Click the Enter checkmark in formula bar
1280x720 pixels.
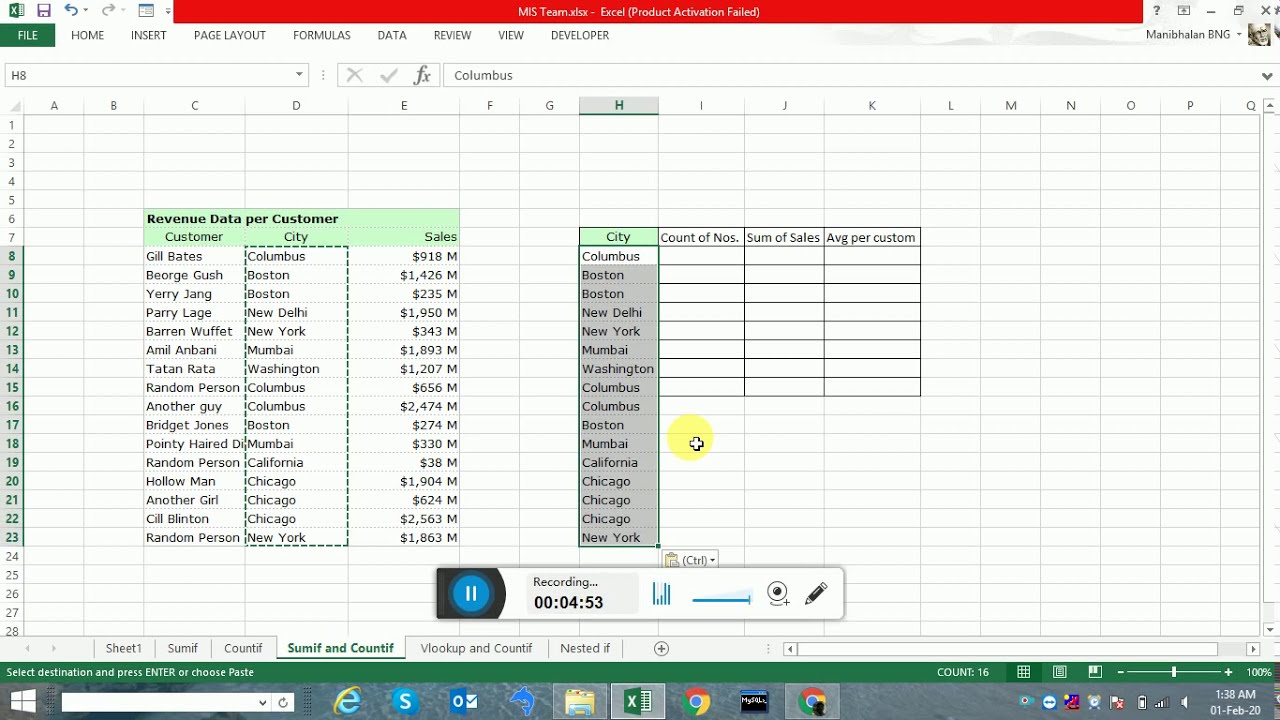tap(387, 75)
